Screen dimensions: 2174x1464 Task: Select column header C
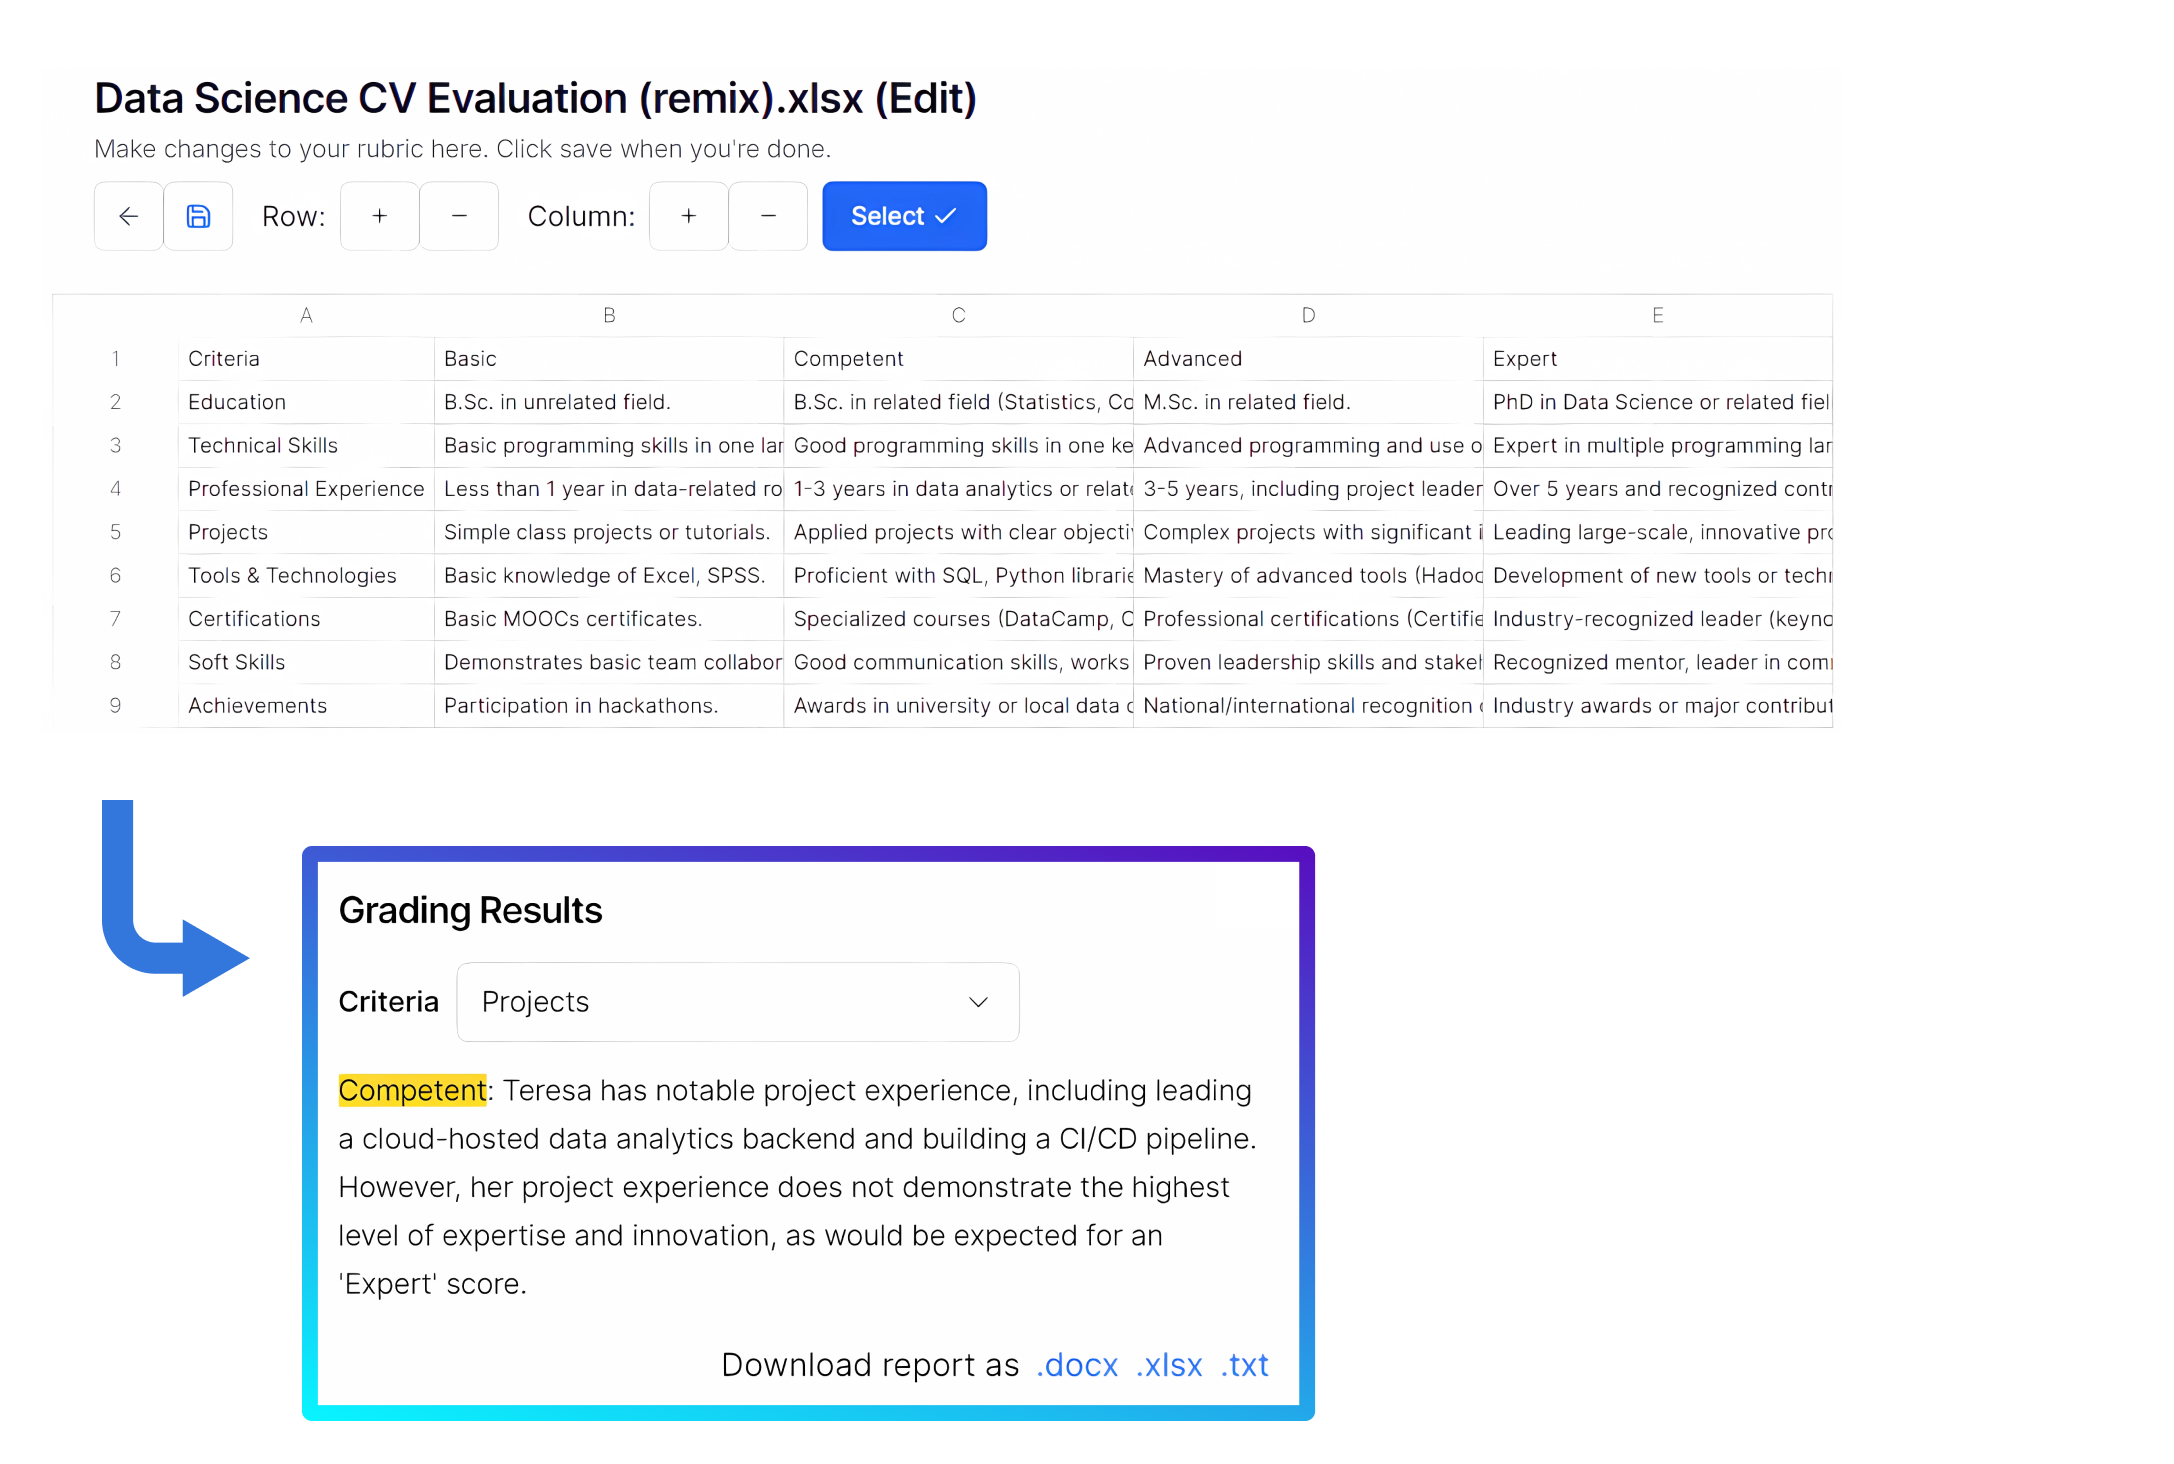pos(958,316)
